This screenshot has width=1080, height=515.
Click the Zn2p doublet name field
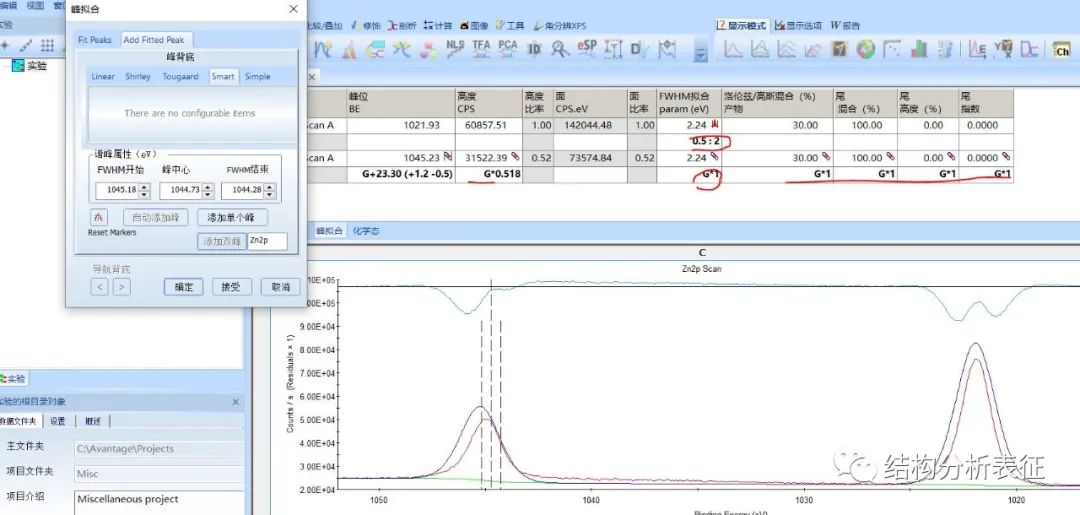[267, 242]
